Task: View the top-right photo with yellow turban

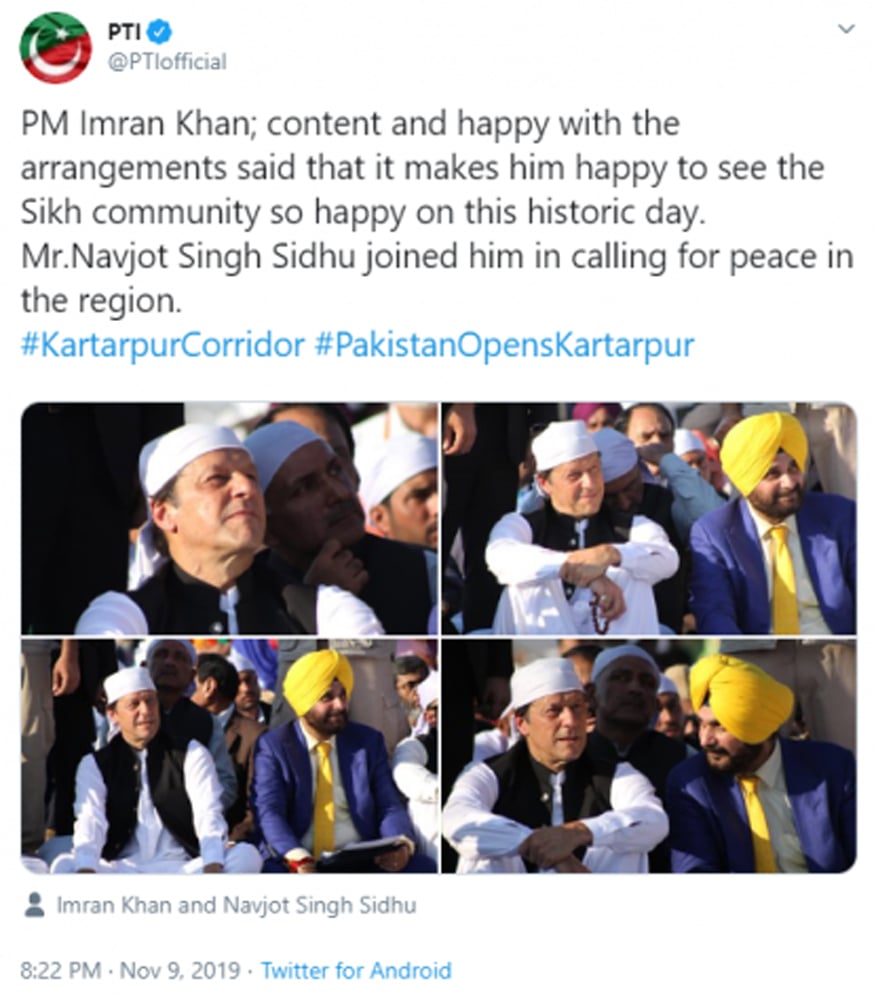Action: click(649, 518)
